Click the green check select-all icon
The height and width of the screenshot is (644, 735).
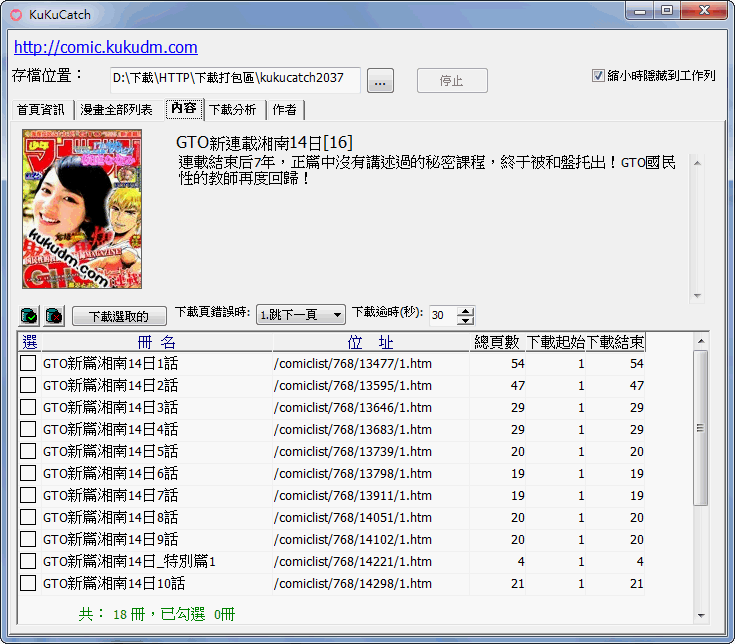[x=29, y=315]
